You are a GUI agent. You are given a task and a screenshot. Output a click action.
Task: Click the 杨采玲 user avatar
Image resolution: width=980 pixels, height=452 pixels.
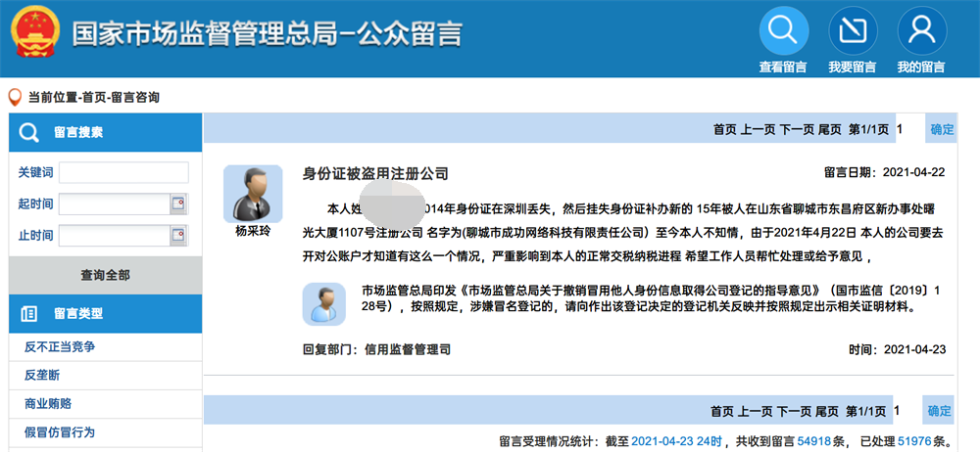point(252,193)
